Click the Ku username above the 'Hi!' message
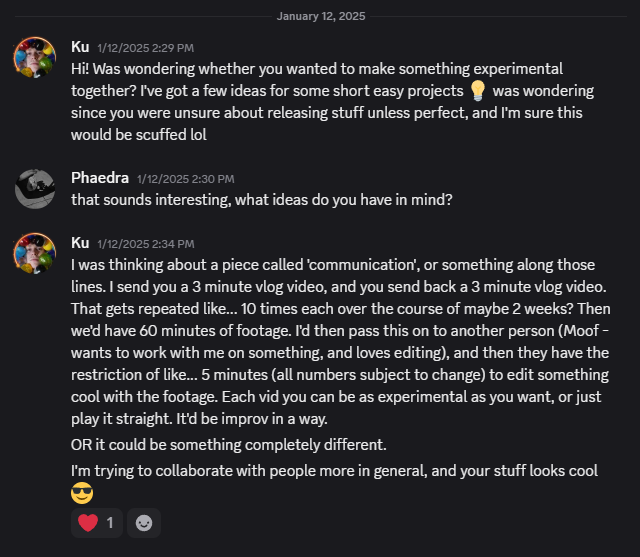Screen dimensions: 640x557 point(80,47)
